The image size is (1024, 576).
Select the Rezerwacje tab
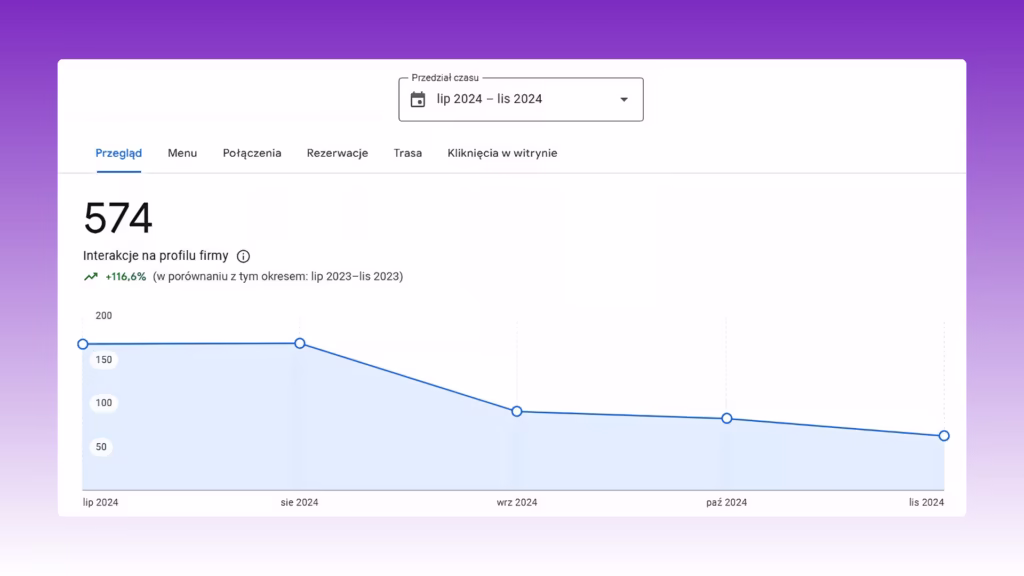point(338,153)
